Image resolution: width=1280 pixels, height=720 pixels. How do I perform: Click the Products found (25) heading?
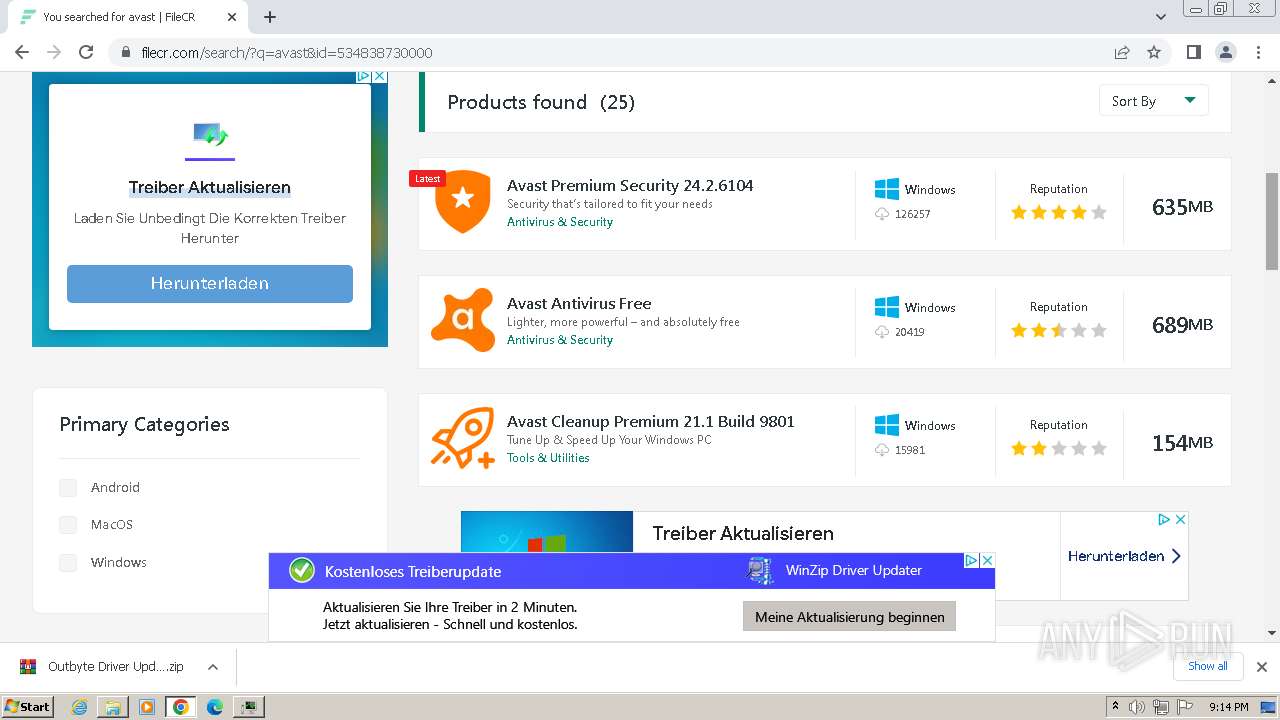[x=540, y=102]
